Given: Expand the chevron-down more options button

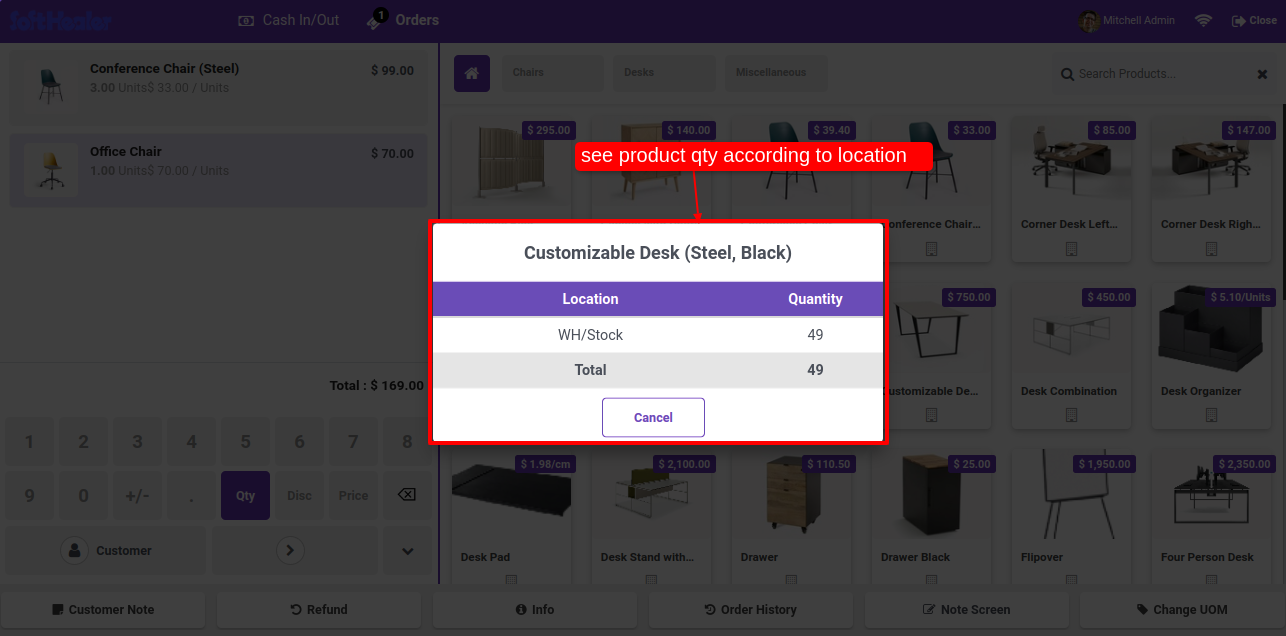Looking at the screenshot, I should coord(408,550).
